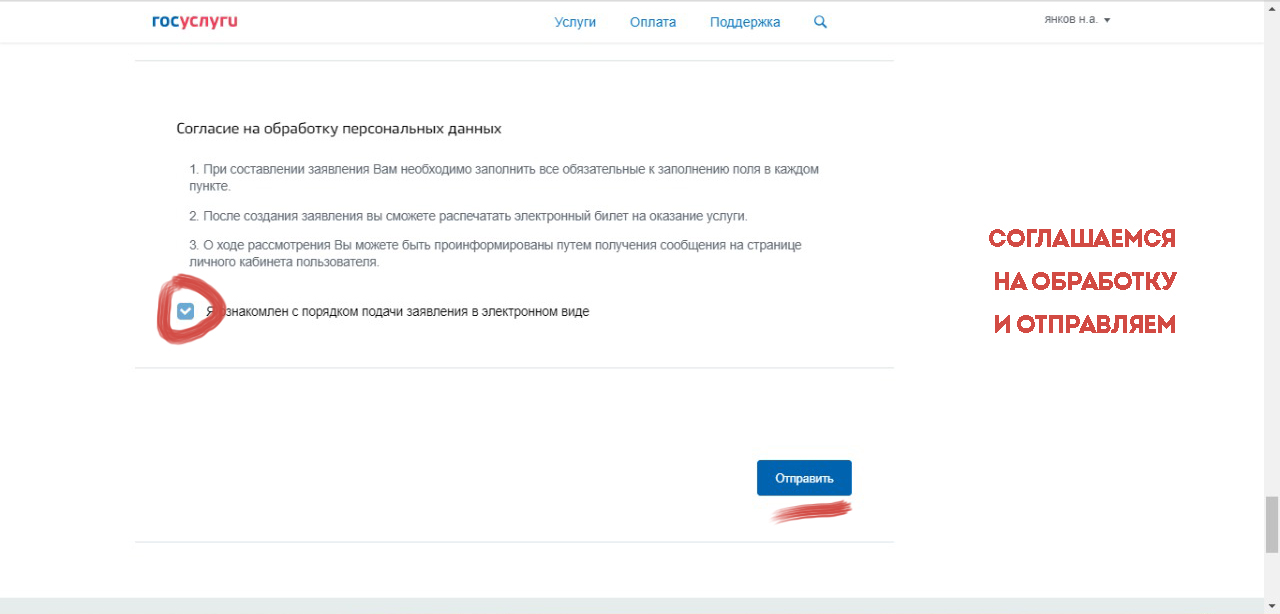
Task: Click the Госуслуги logo
Action: (194, 21)
